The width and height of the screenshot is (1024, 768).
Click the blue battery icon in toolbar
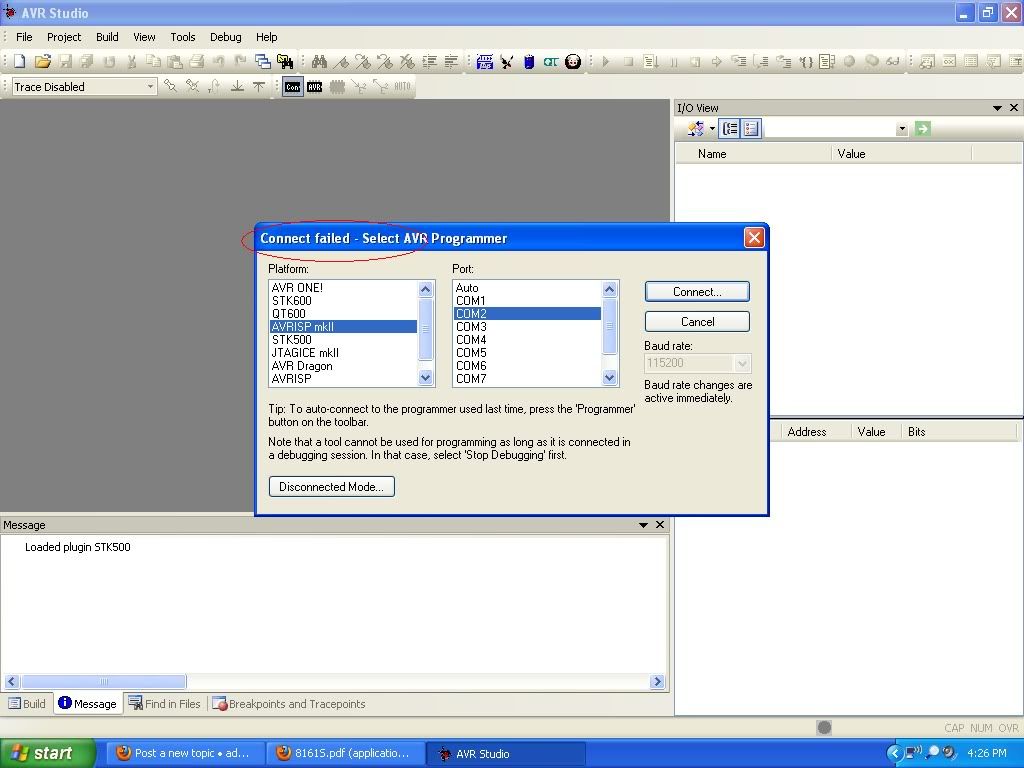pyautogui.click(x=528, y=61)
